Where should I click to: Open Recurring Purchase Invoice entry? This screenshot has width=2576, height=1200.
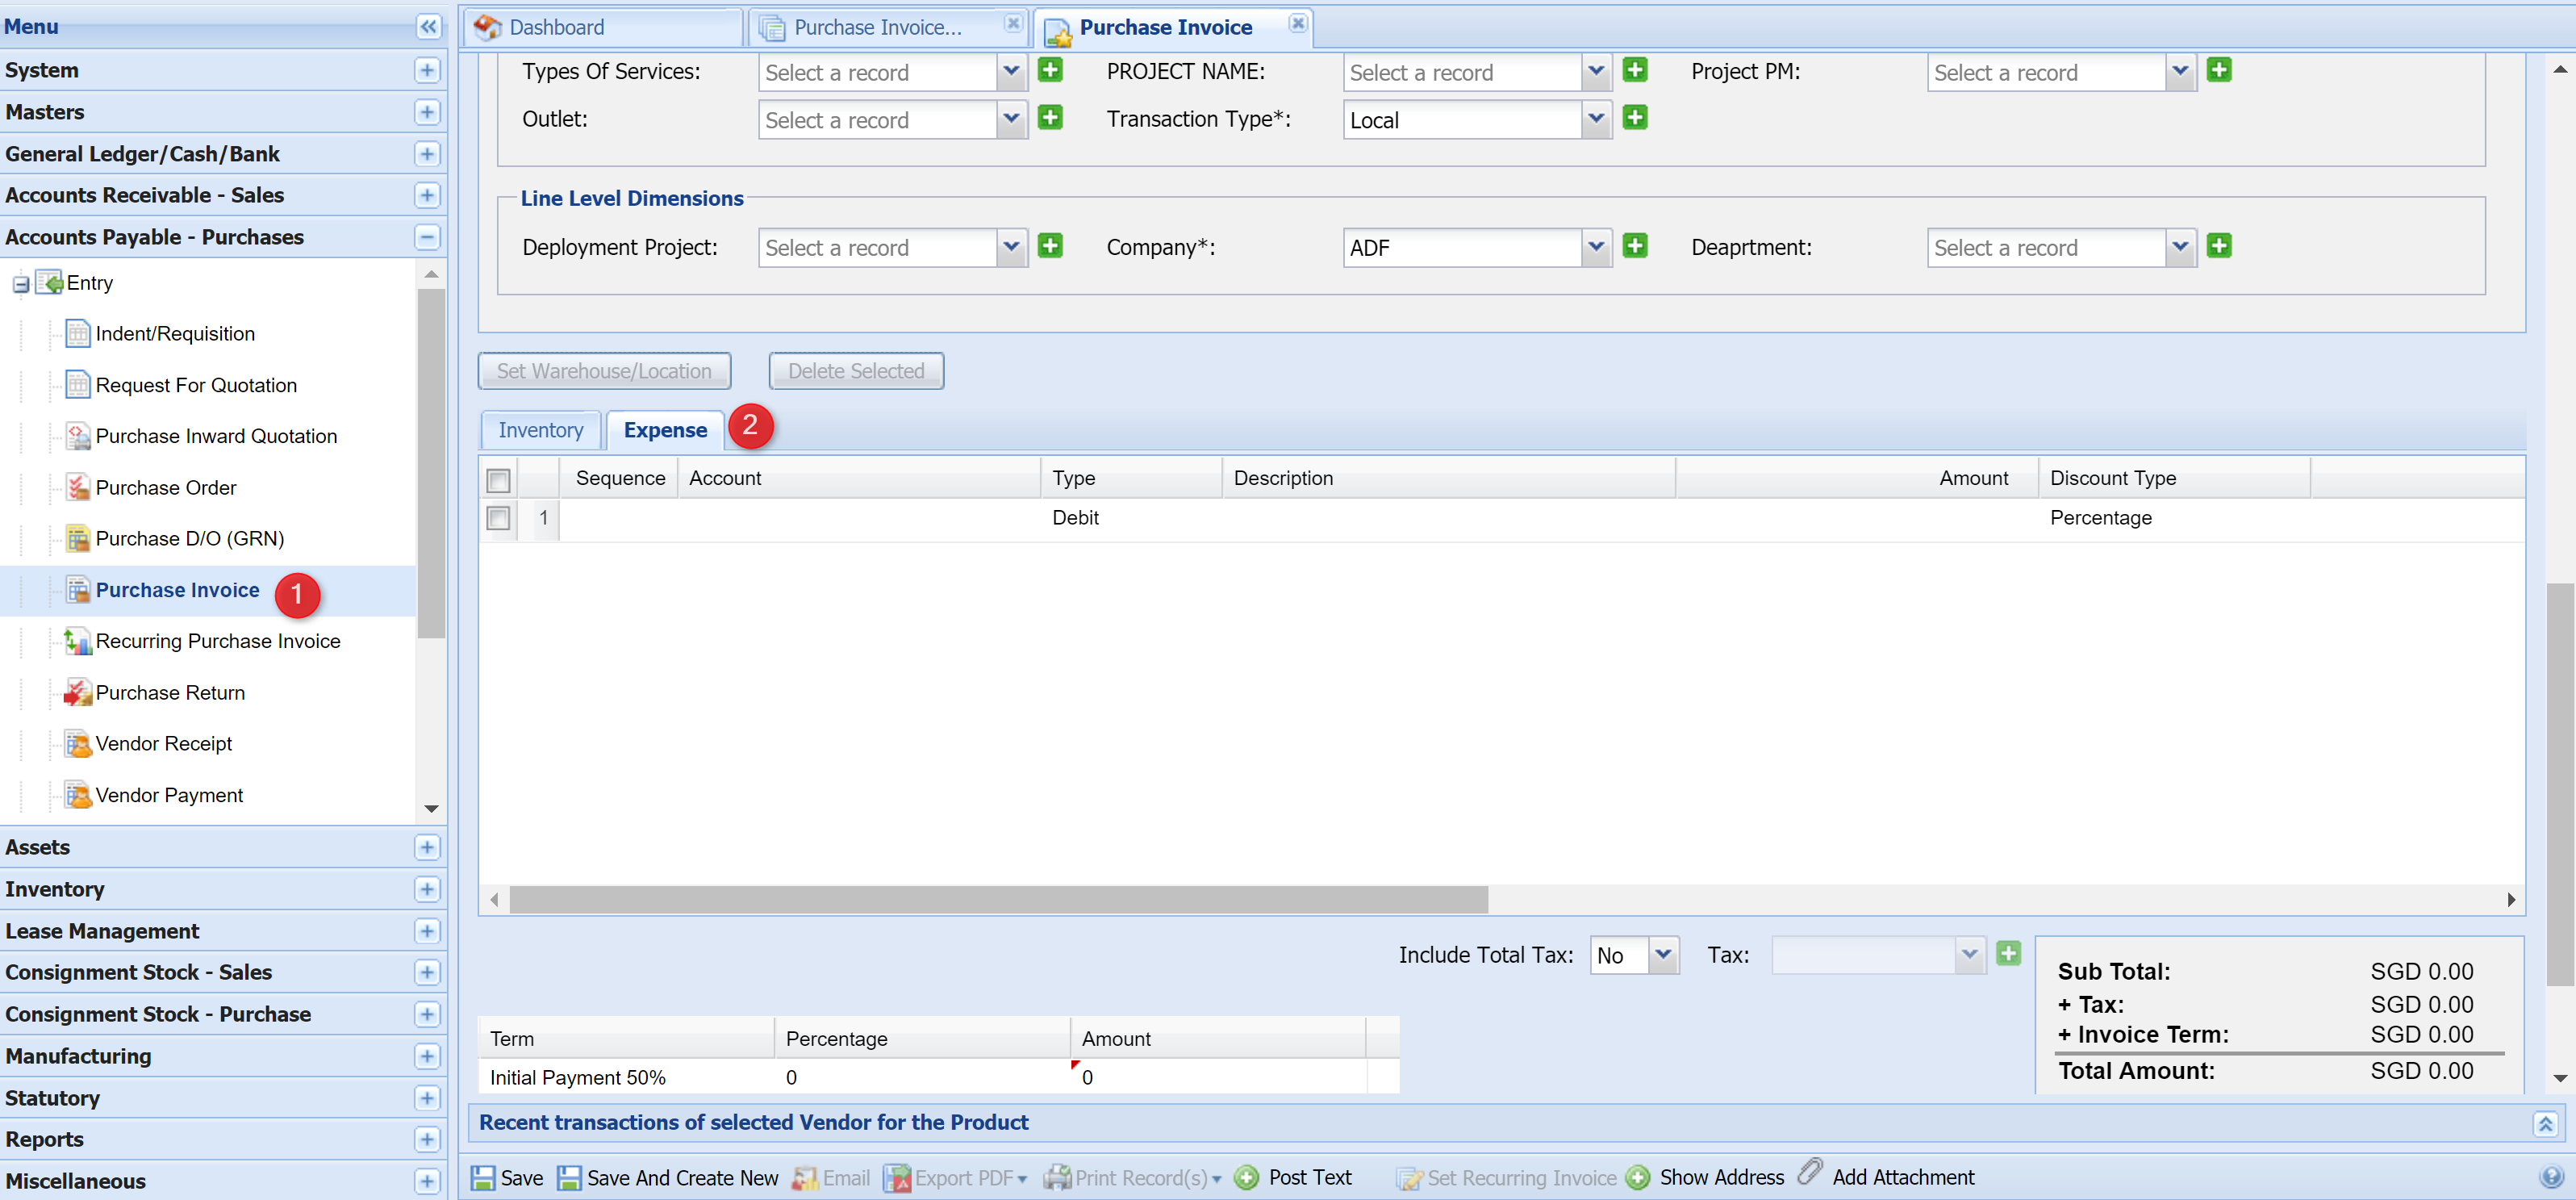pyautogui.click(x=218, y=642)
